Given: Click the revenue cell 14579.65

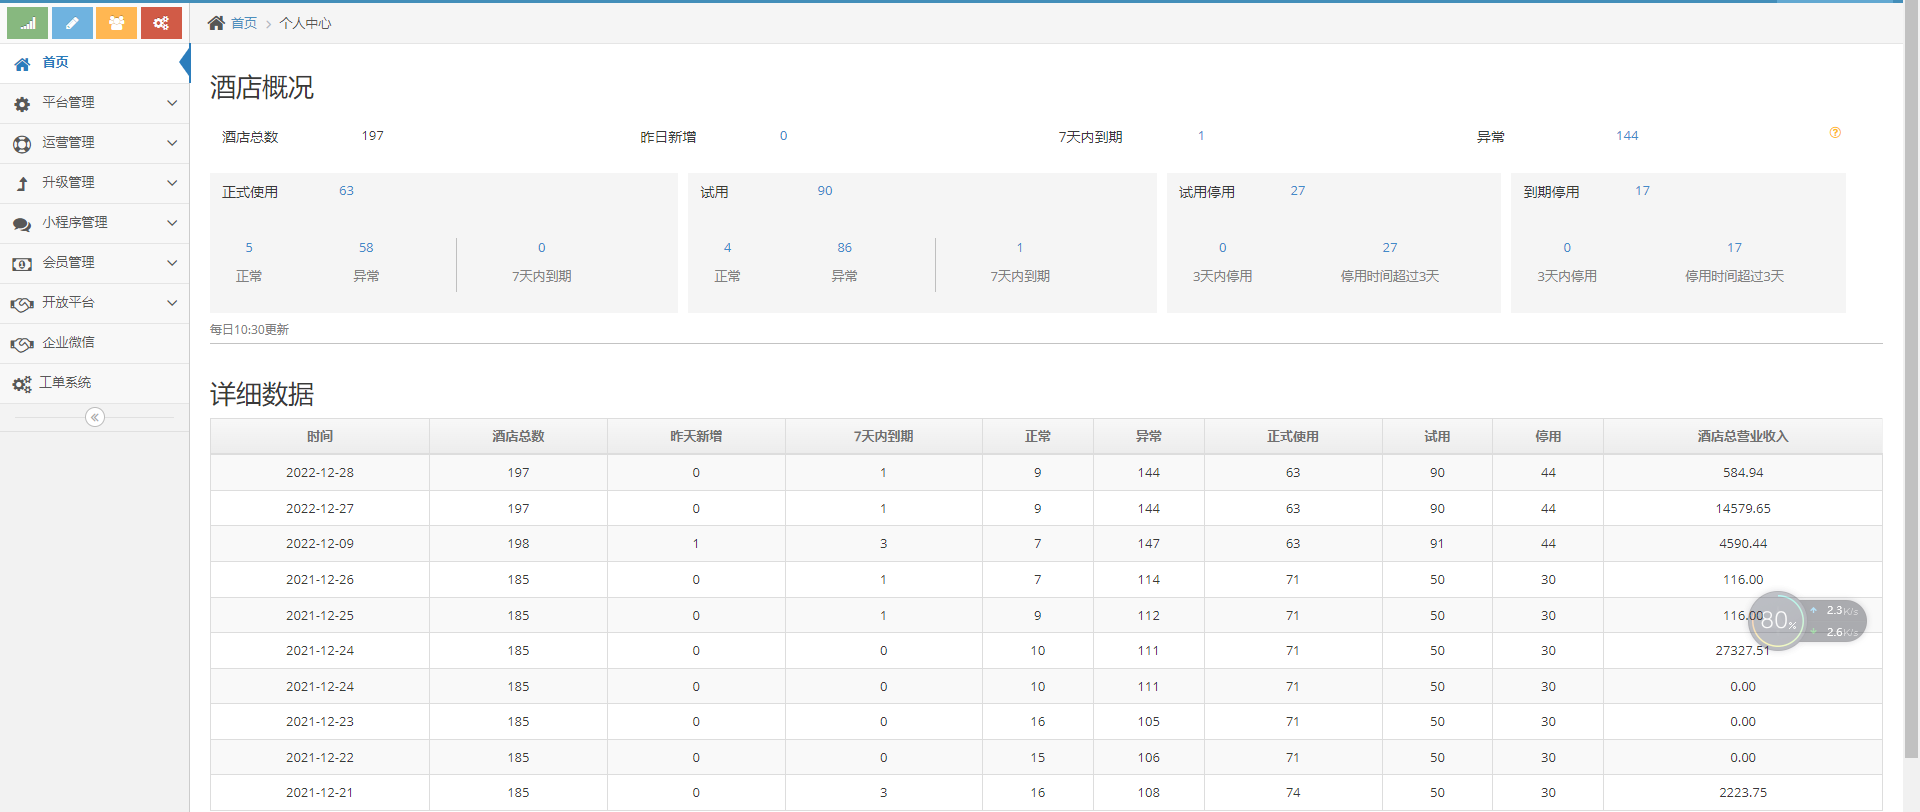Looking at the screenshot, I should tap(1743, 509).
